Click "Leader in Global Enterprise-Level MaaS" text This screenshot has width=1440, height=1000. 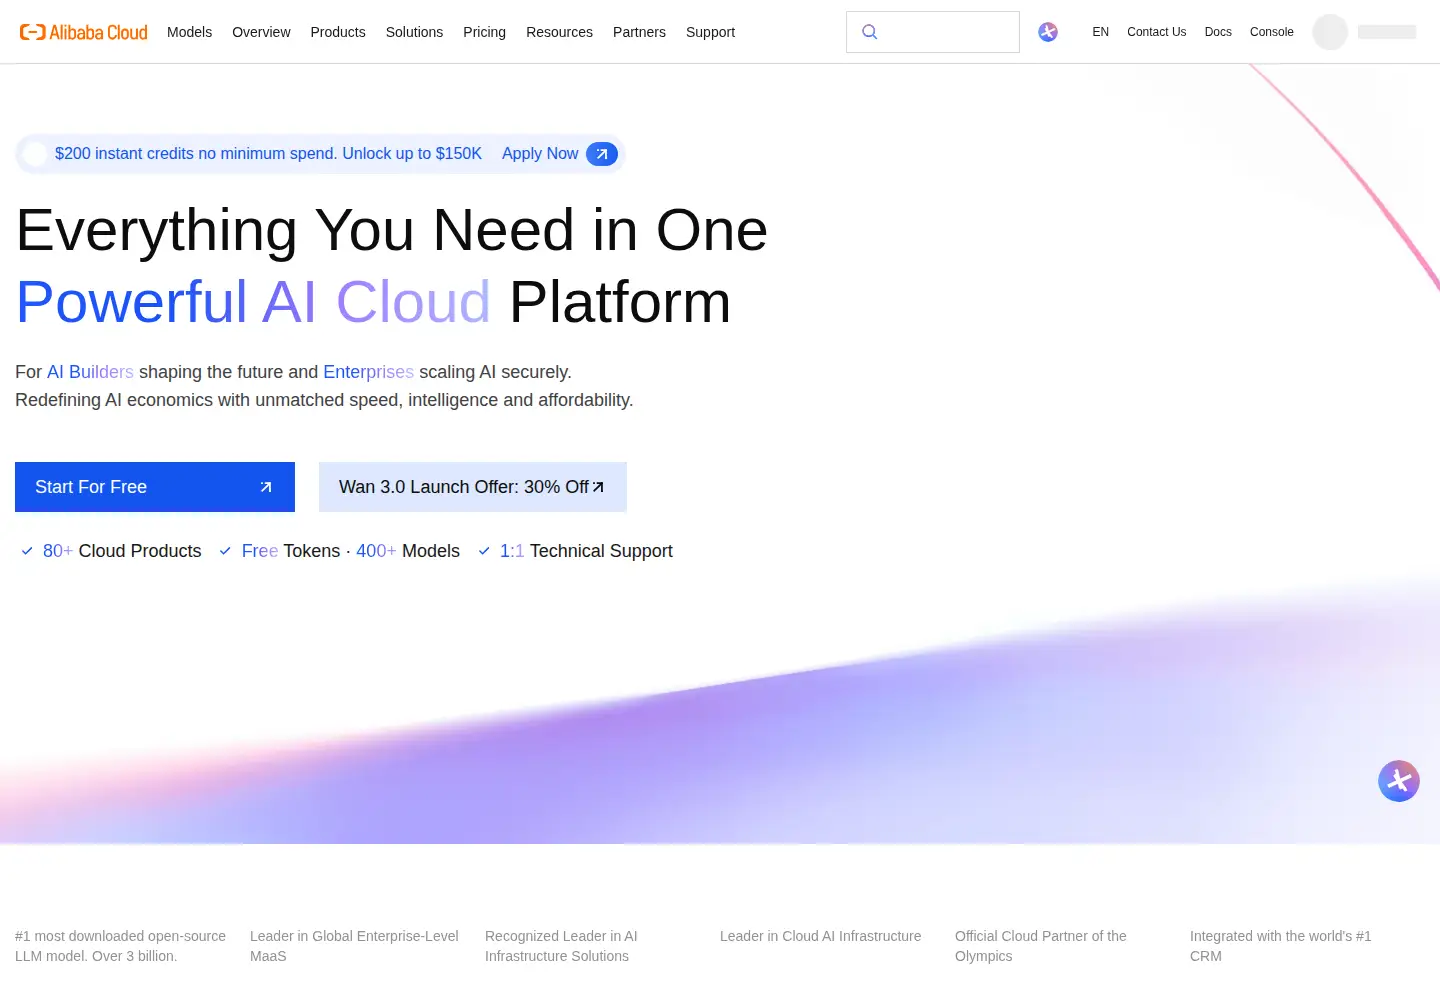354,946
